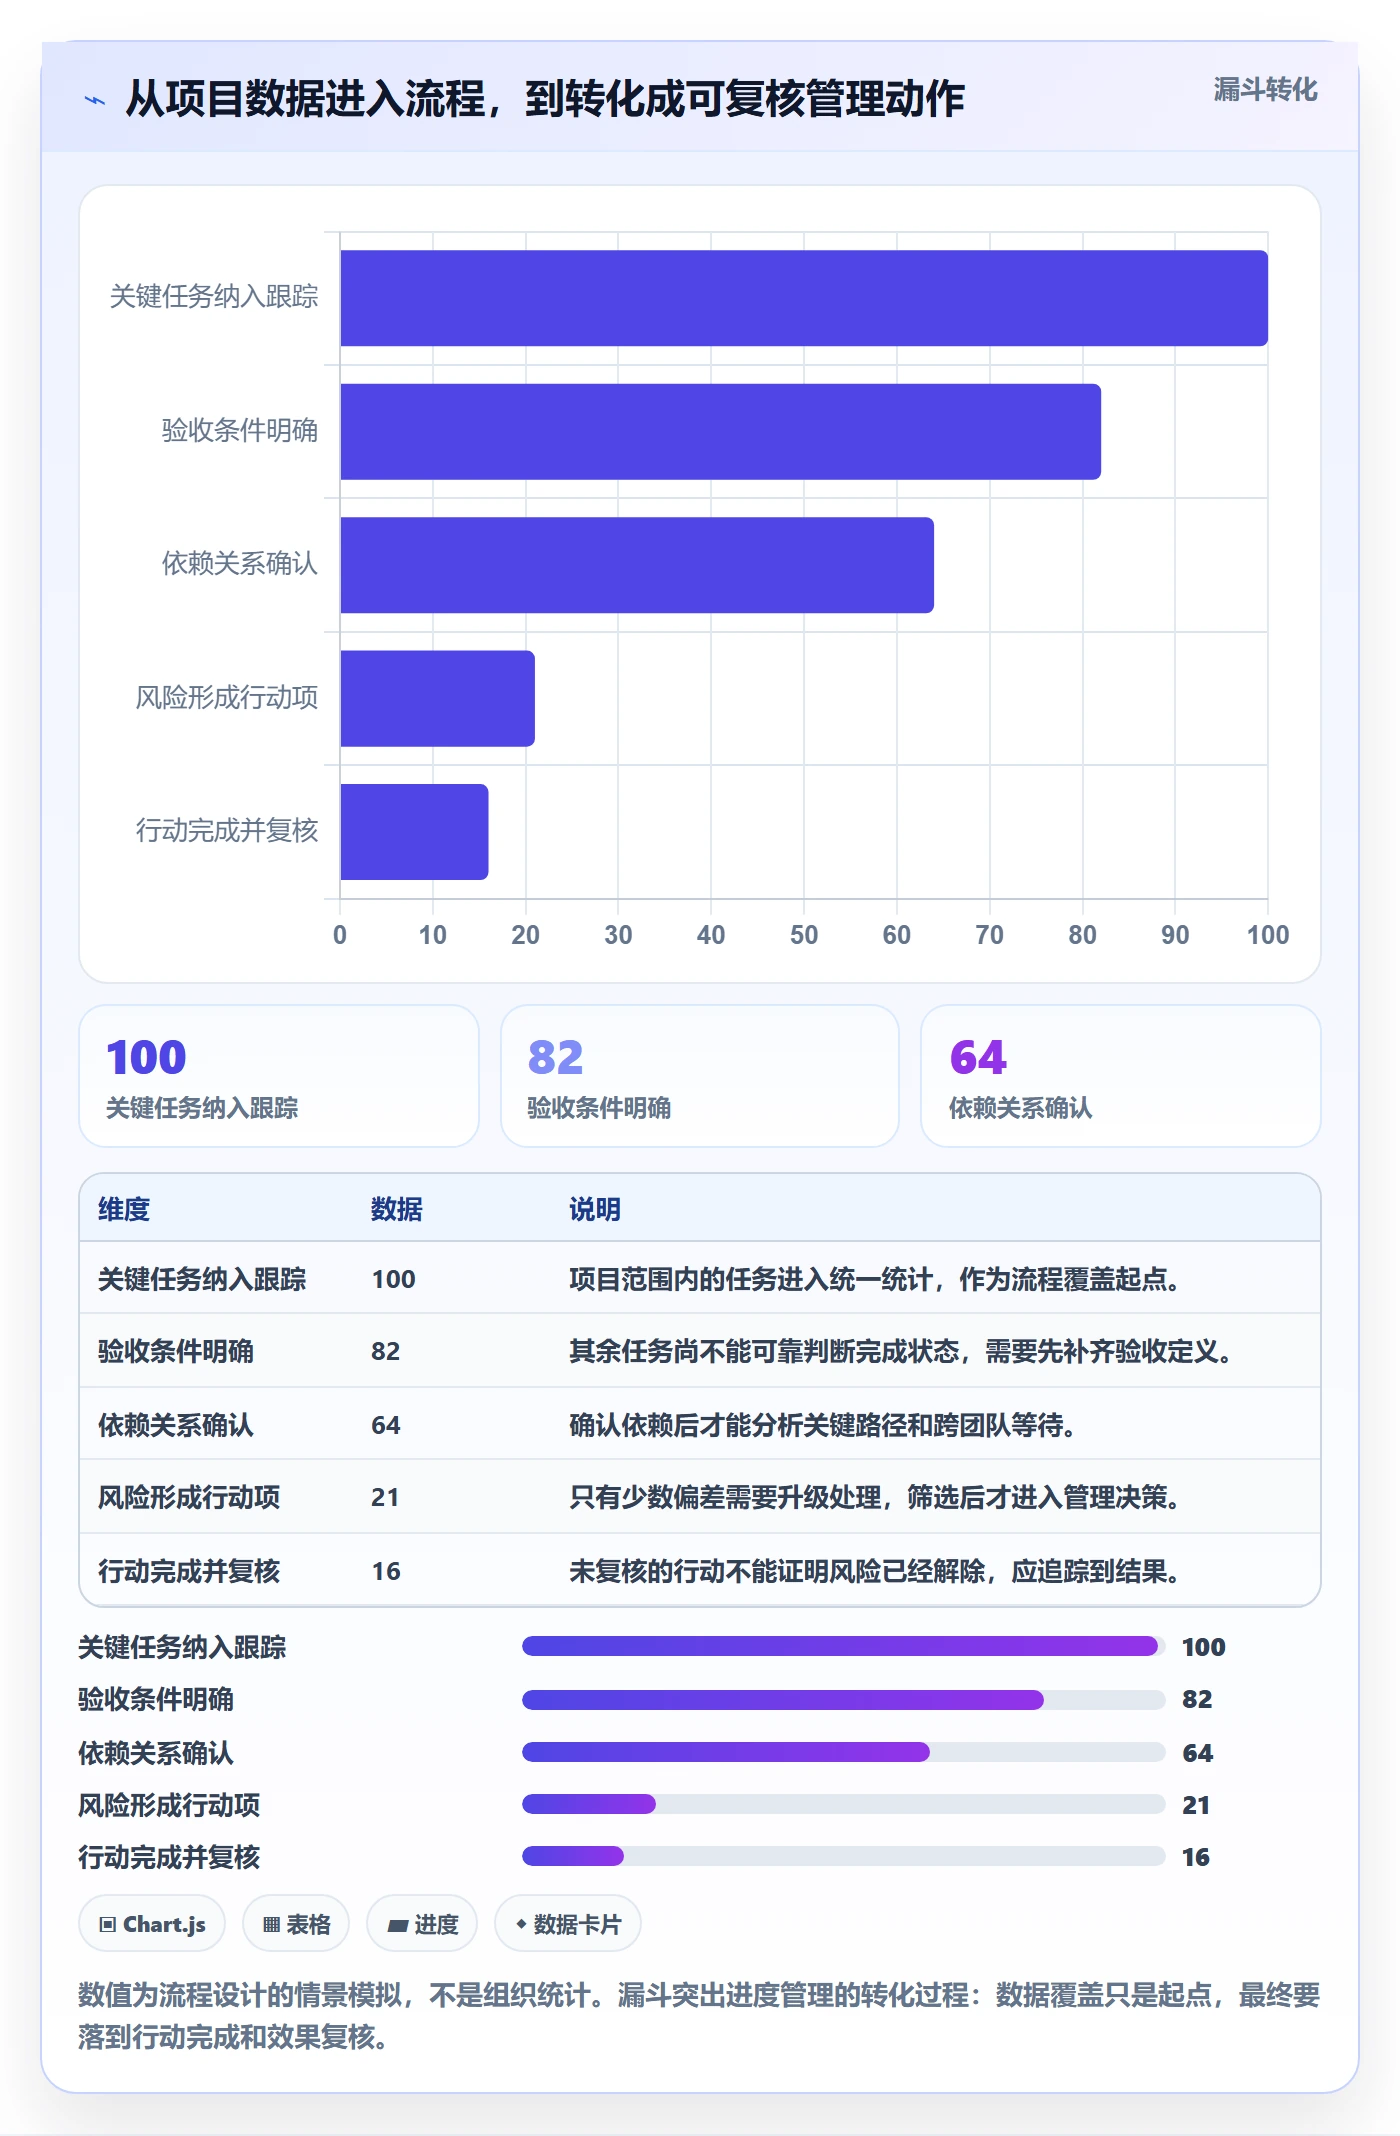This screenshot has width=1400, height=2136.
Task: Click the value 21 in the table
Action: click(385, 1497)
